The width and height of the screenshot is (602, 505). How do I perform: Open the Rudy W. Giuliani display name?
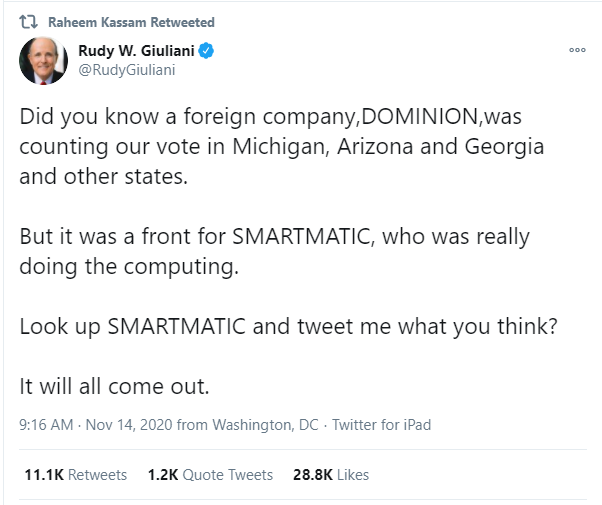point(136,51)
